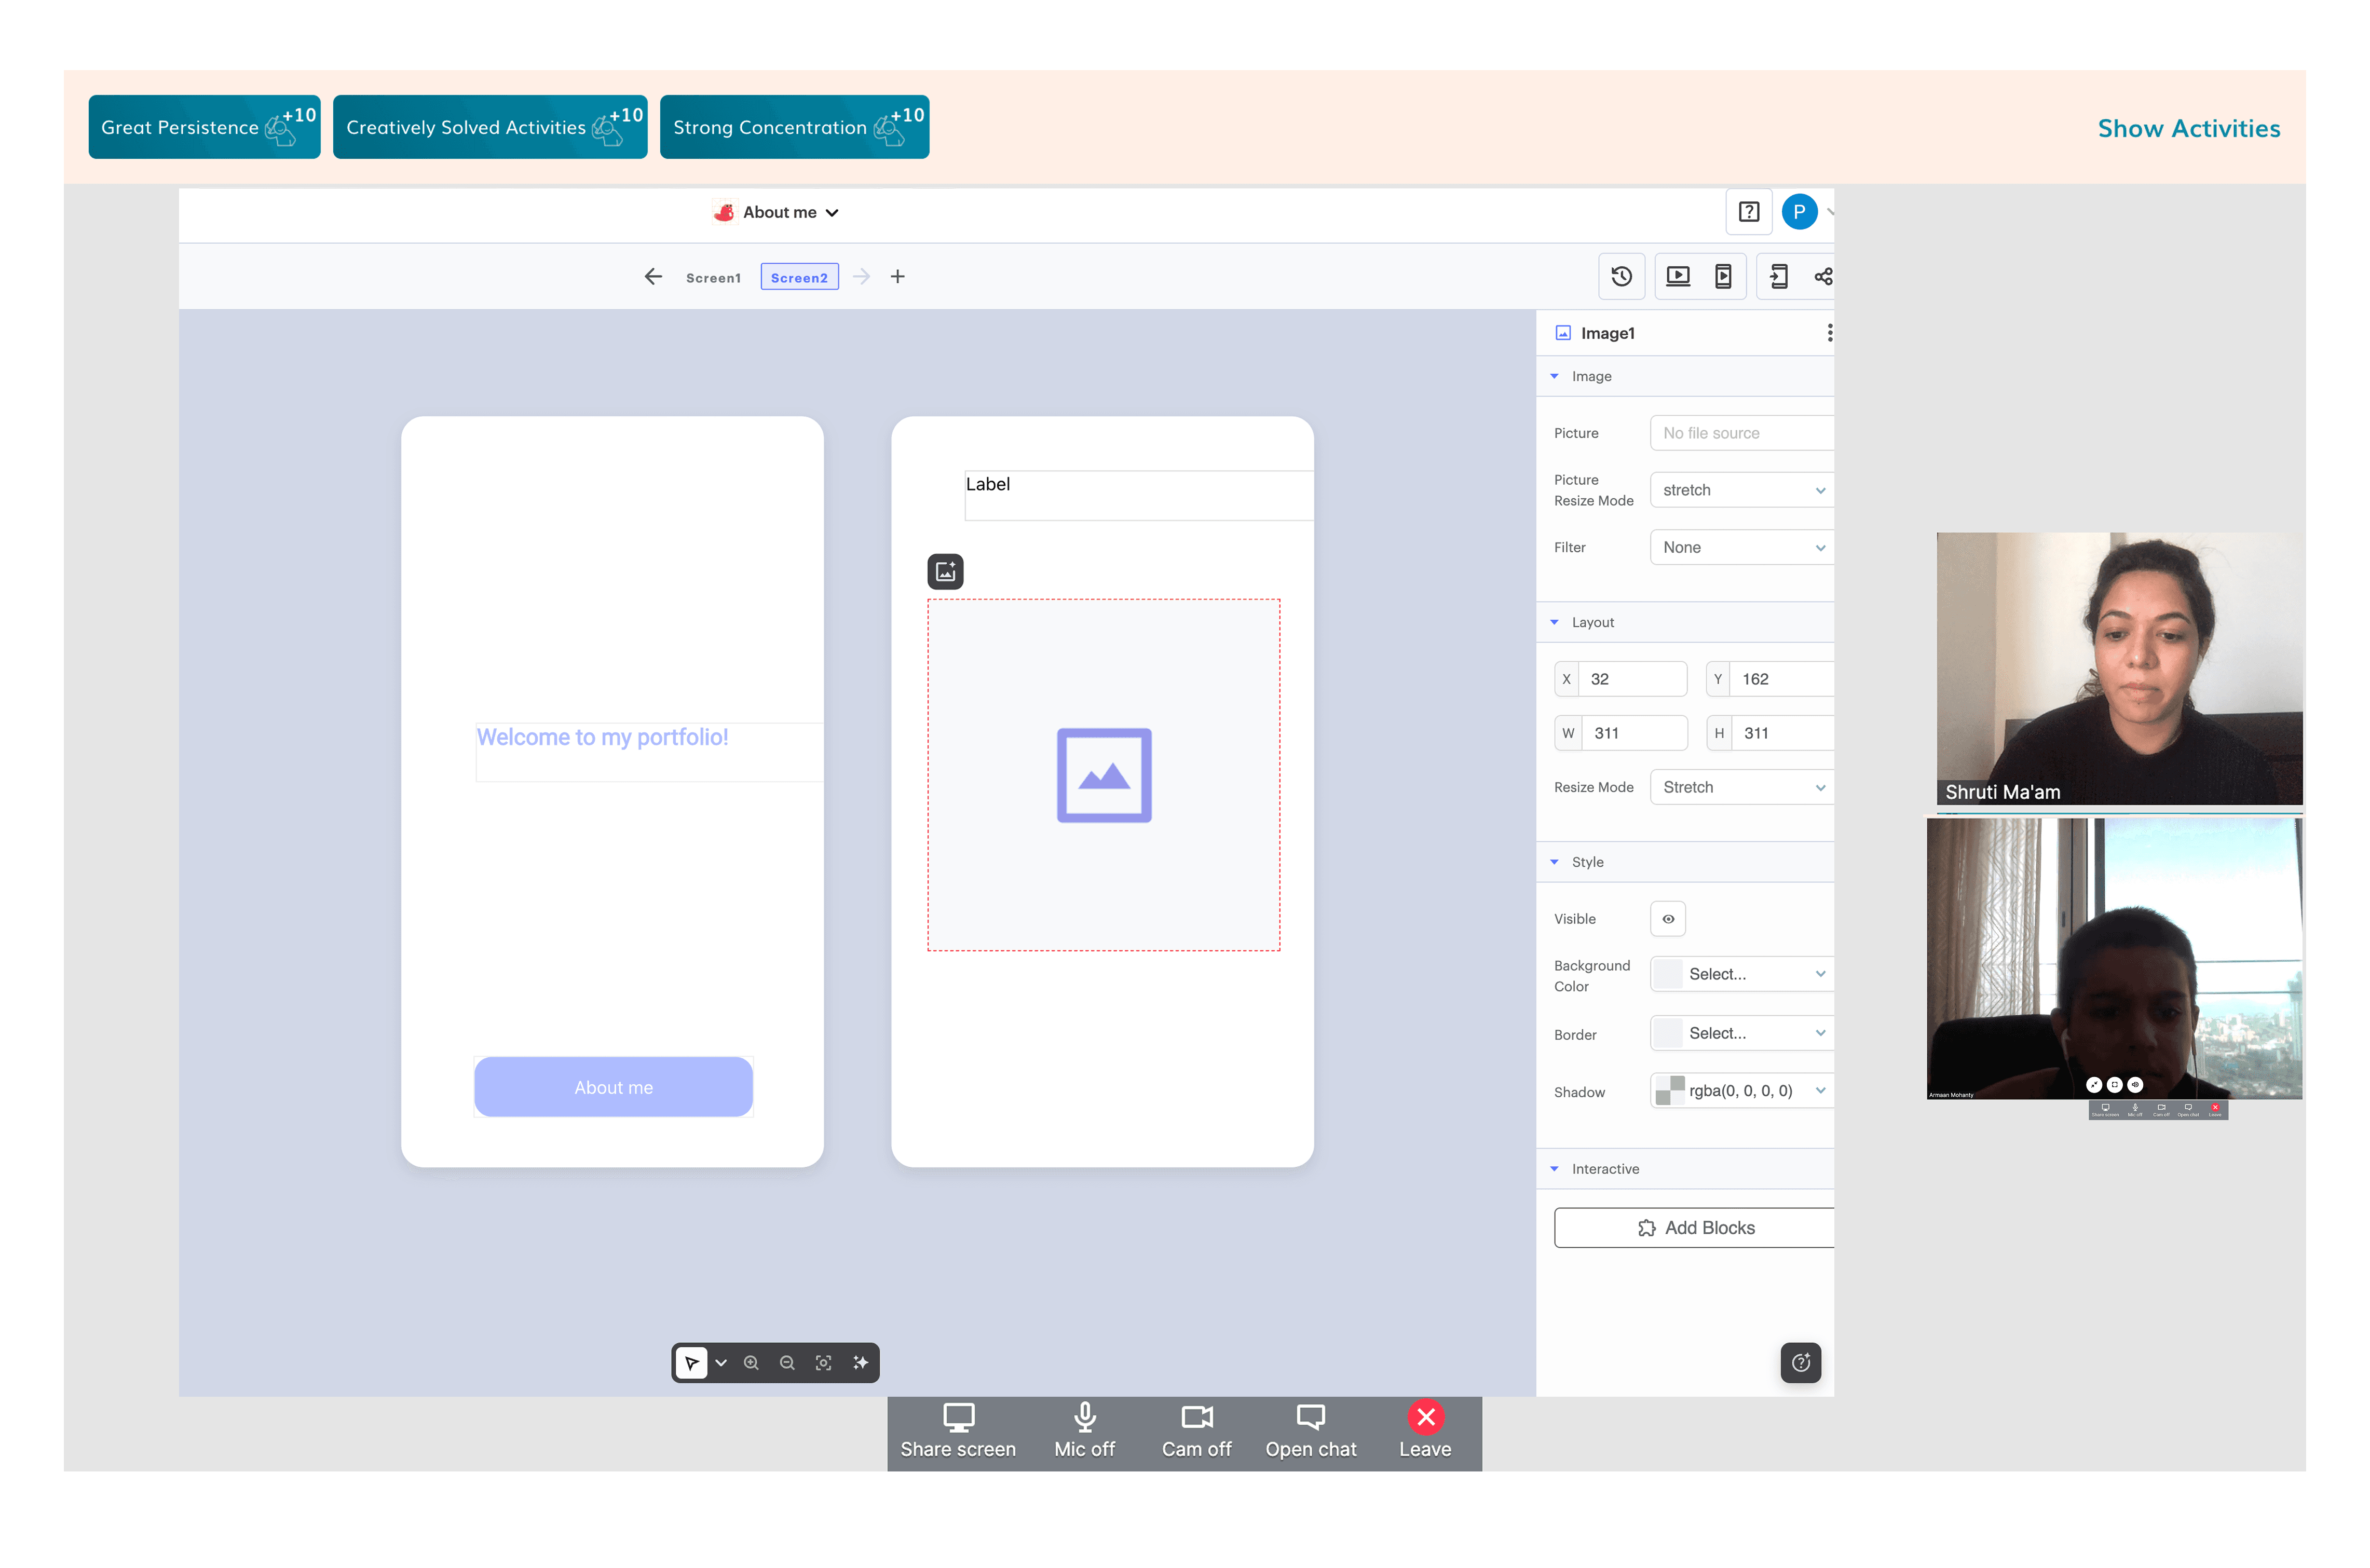
Task: Click the Shadow color swatch
Action: pos(1669,1091)
